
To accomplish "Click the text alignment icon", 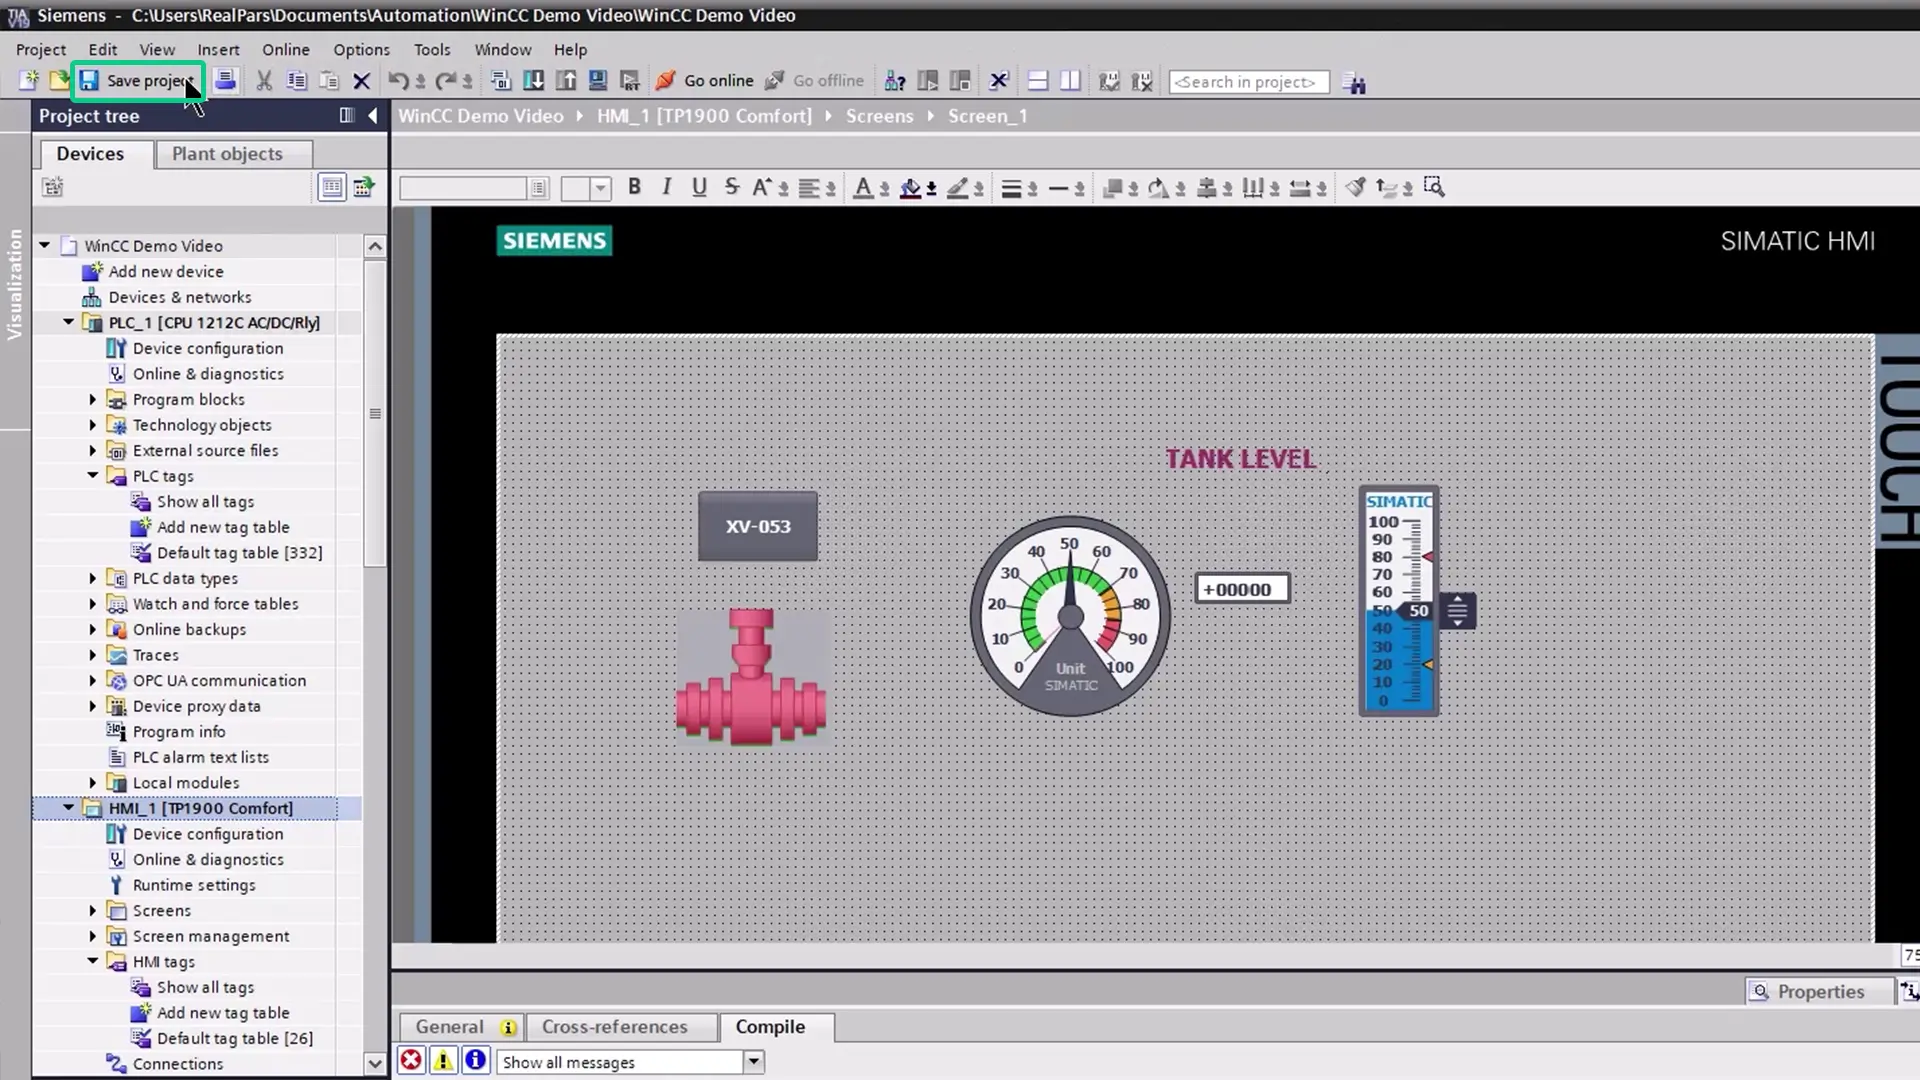I will 809,187.
